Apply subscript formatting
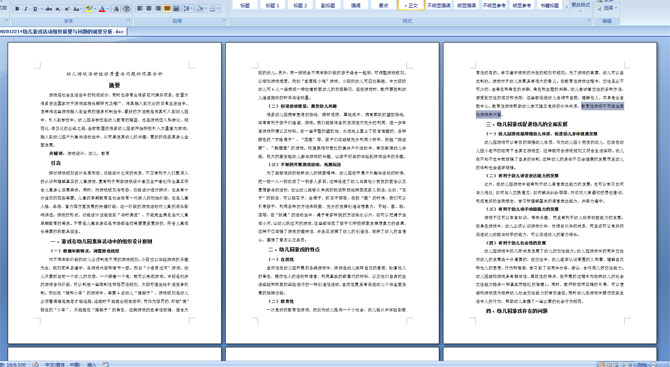This screenshot has height=367, width=670. point(58,9)
